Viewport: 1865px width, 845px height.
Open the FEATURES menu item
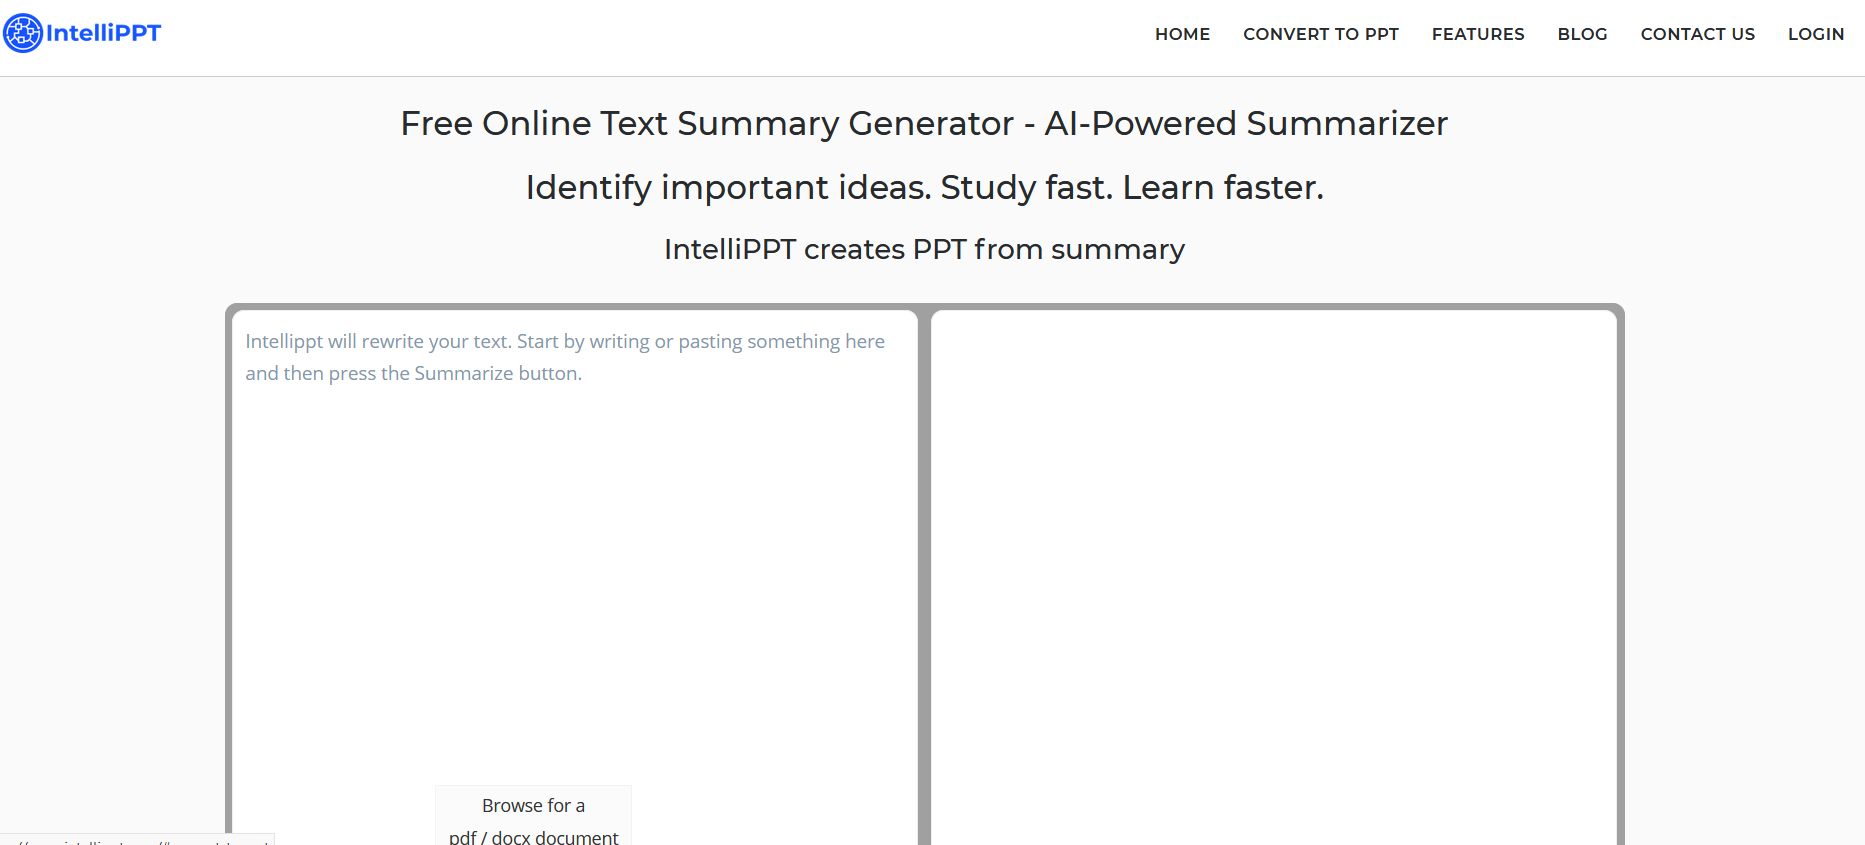(1478, 34)
